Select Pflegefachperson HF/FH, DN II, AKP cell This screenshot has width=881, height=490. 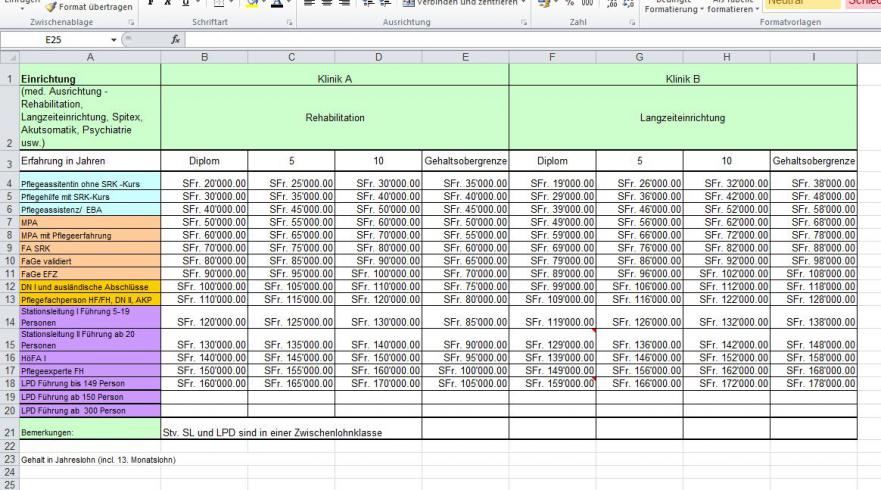[x=90, y=300]
